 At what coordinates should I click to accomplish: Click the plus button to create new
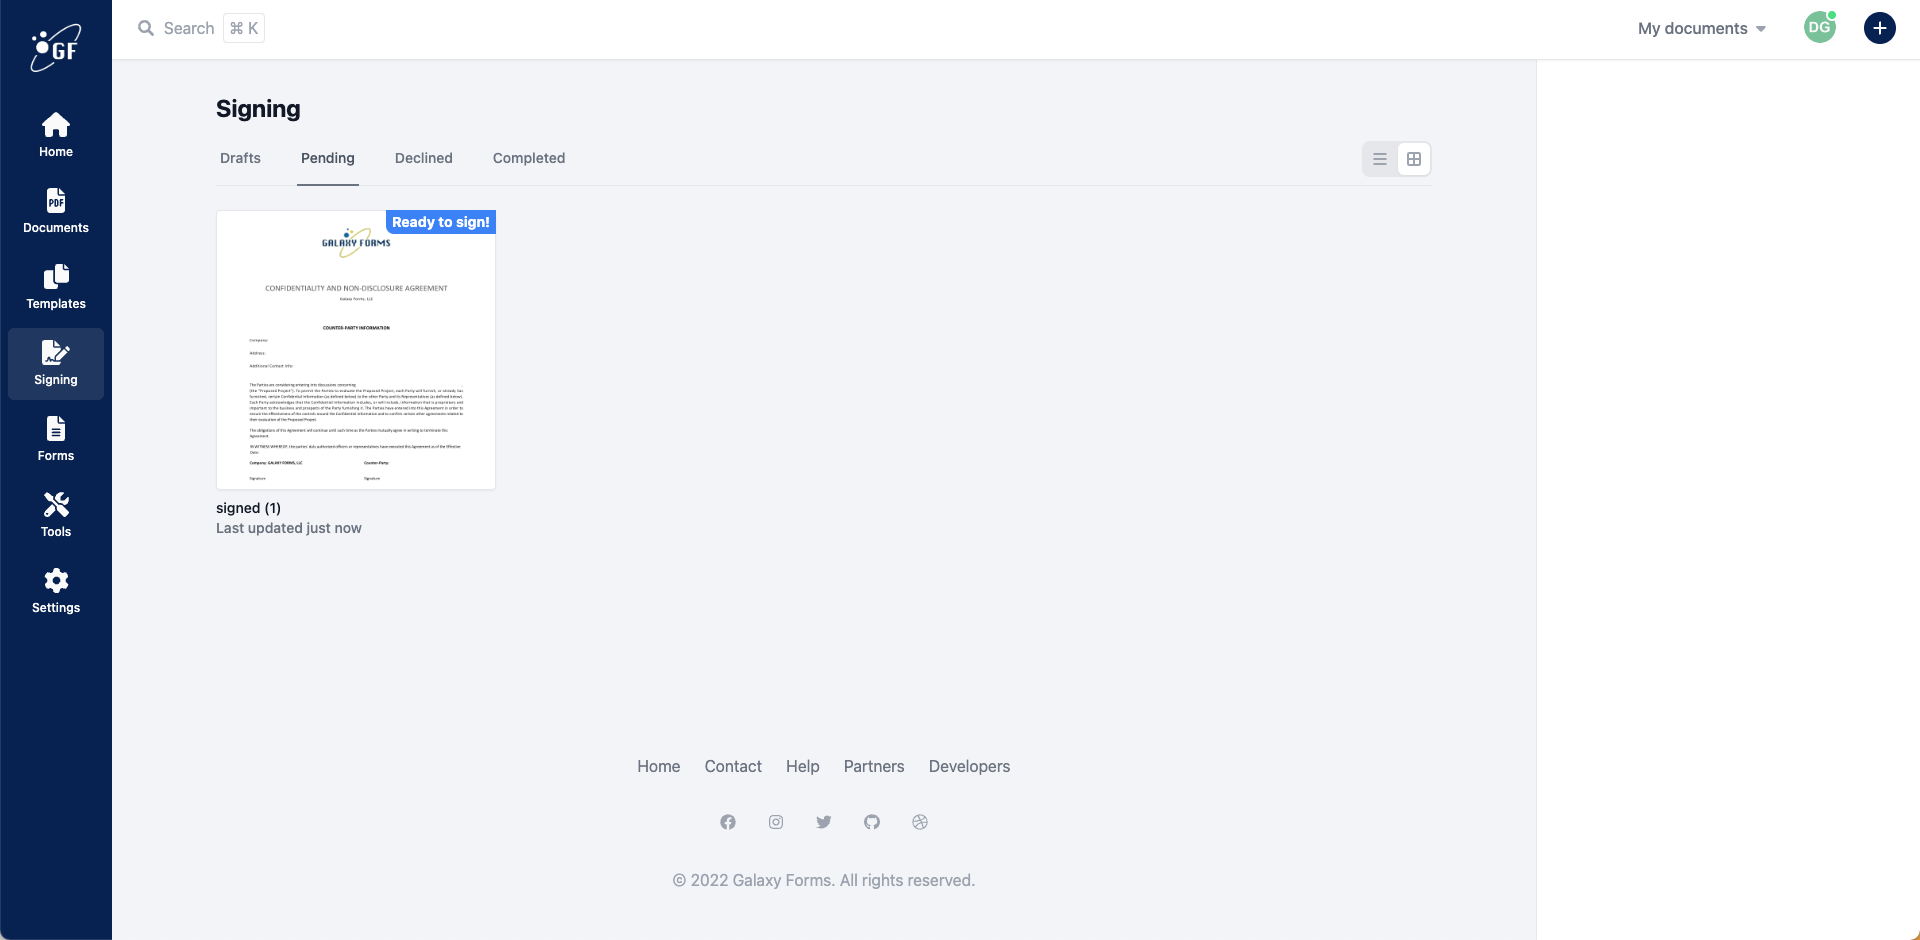click(1879, 28)
